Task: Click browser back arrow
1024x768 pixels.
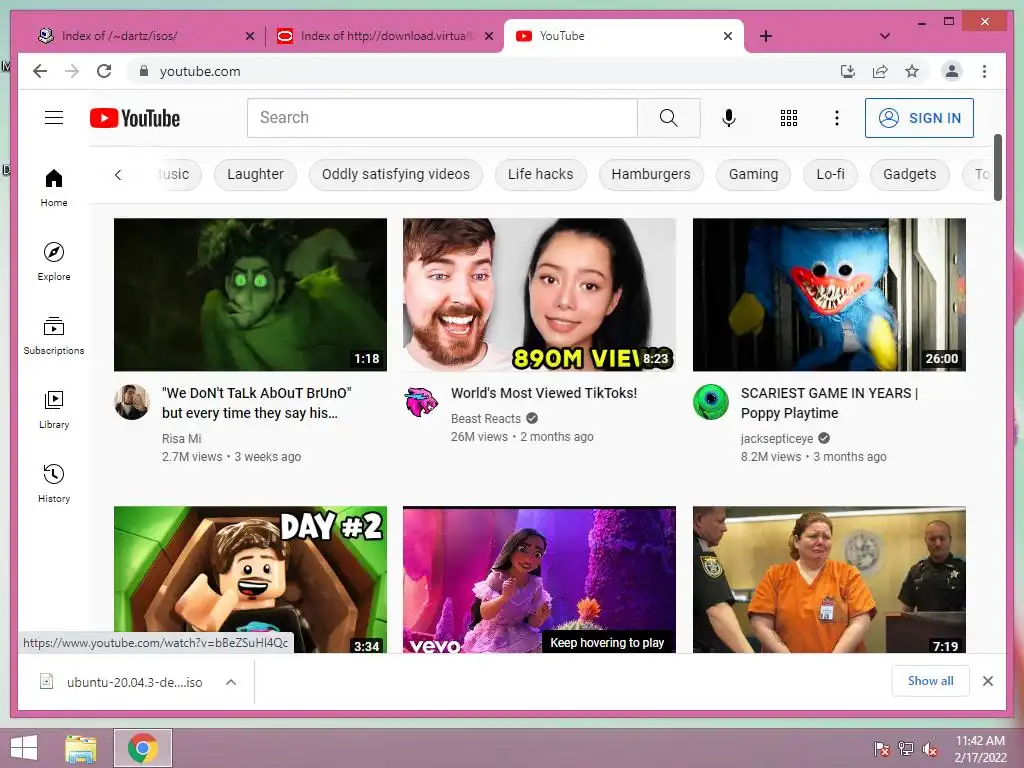Action: pos(40,71)
